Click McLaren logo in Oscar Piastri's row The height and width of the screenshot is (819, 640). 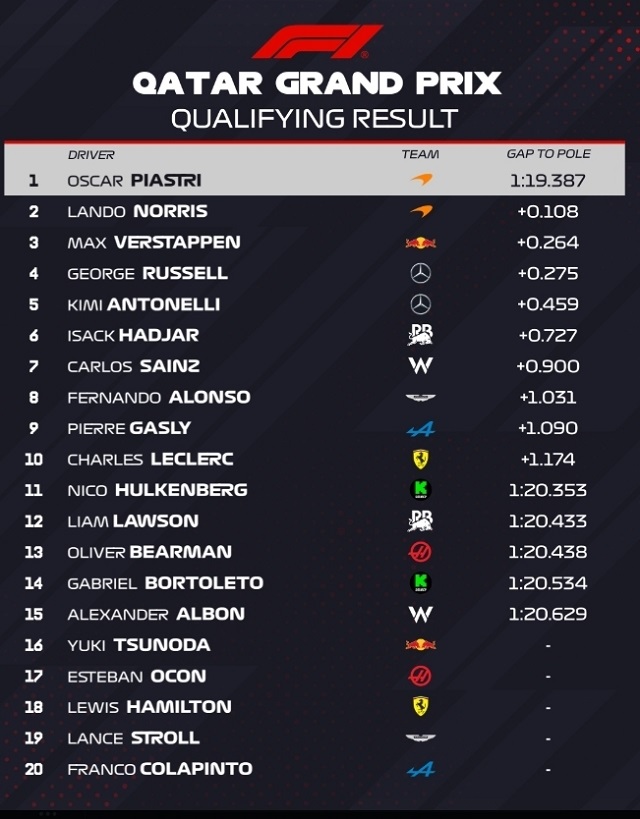click(x=421, y=181)
